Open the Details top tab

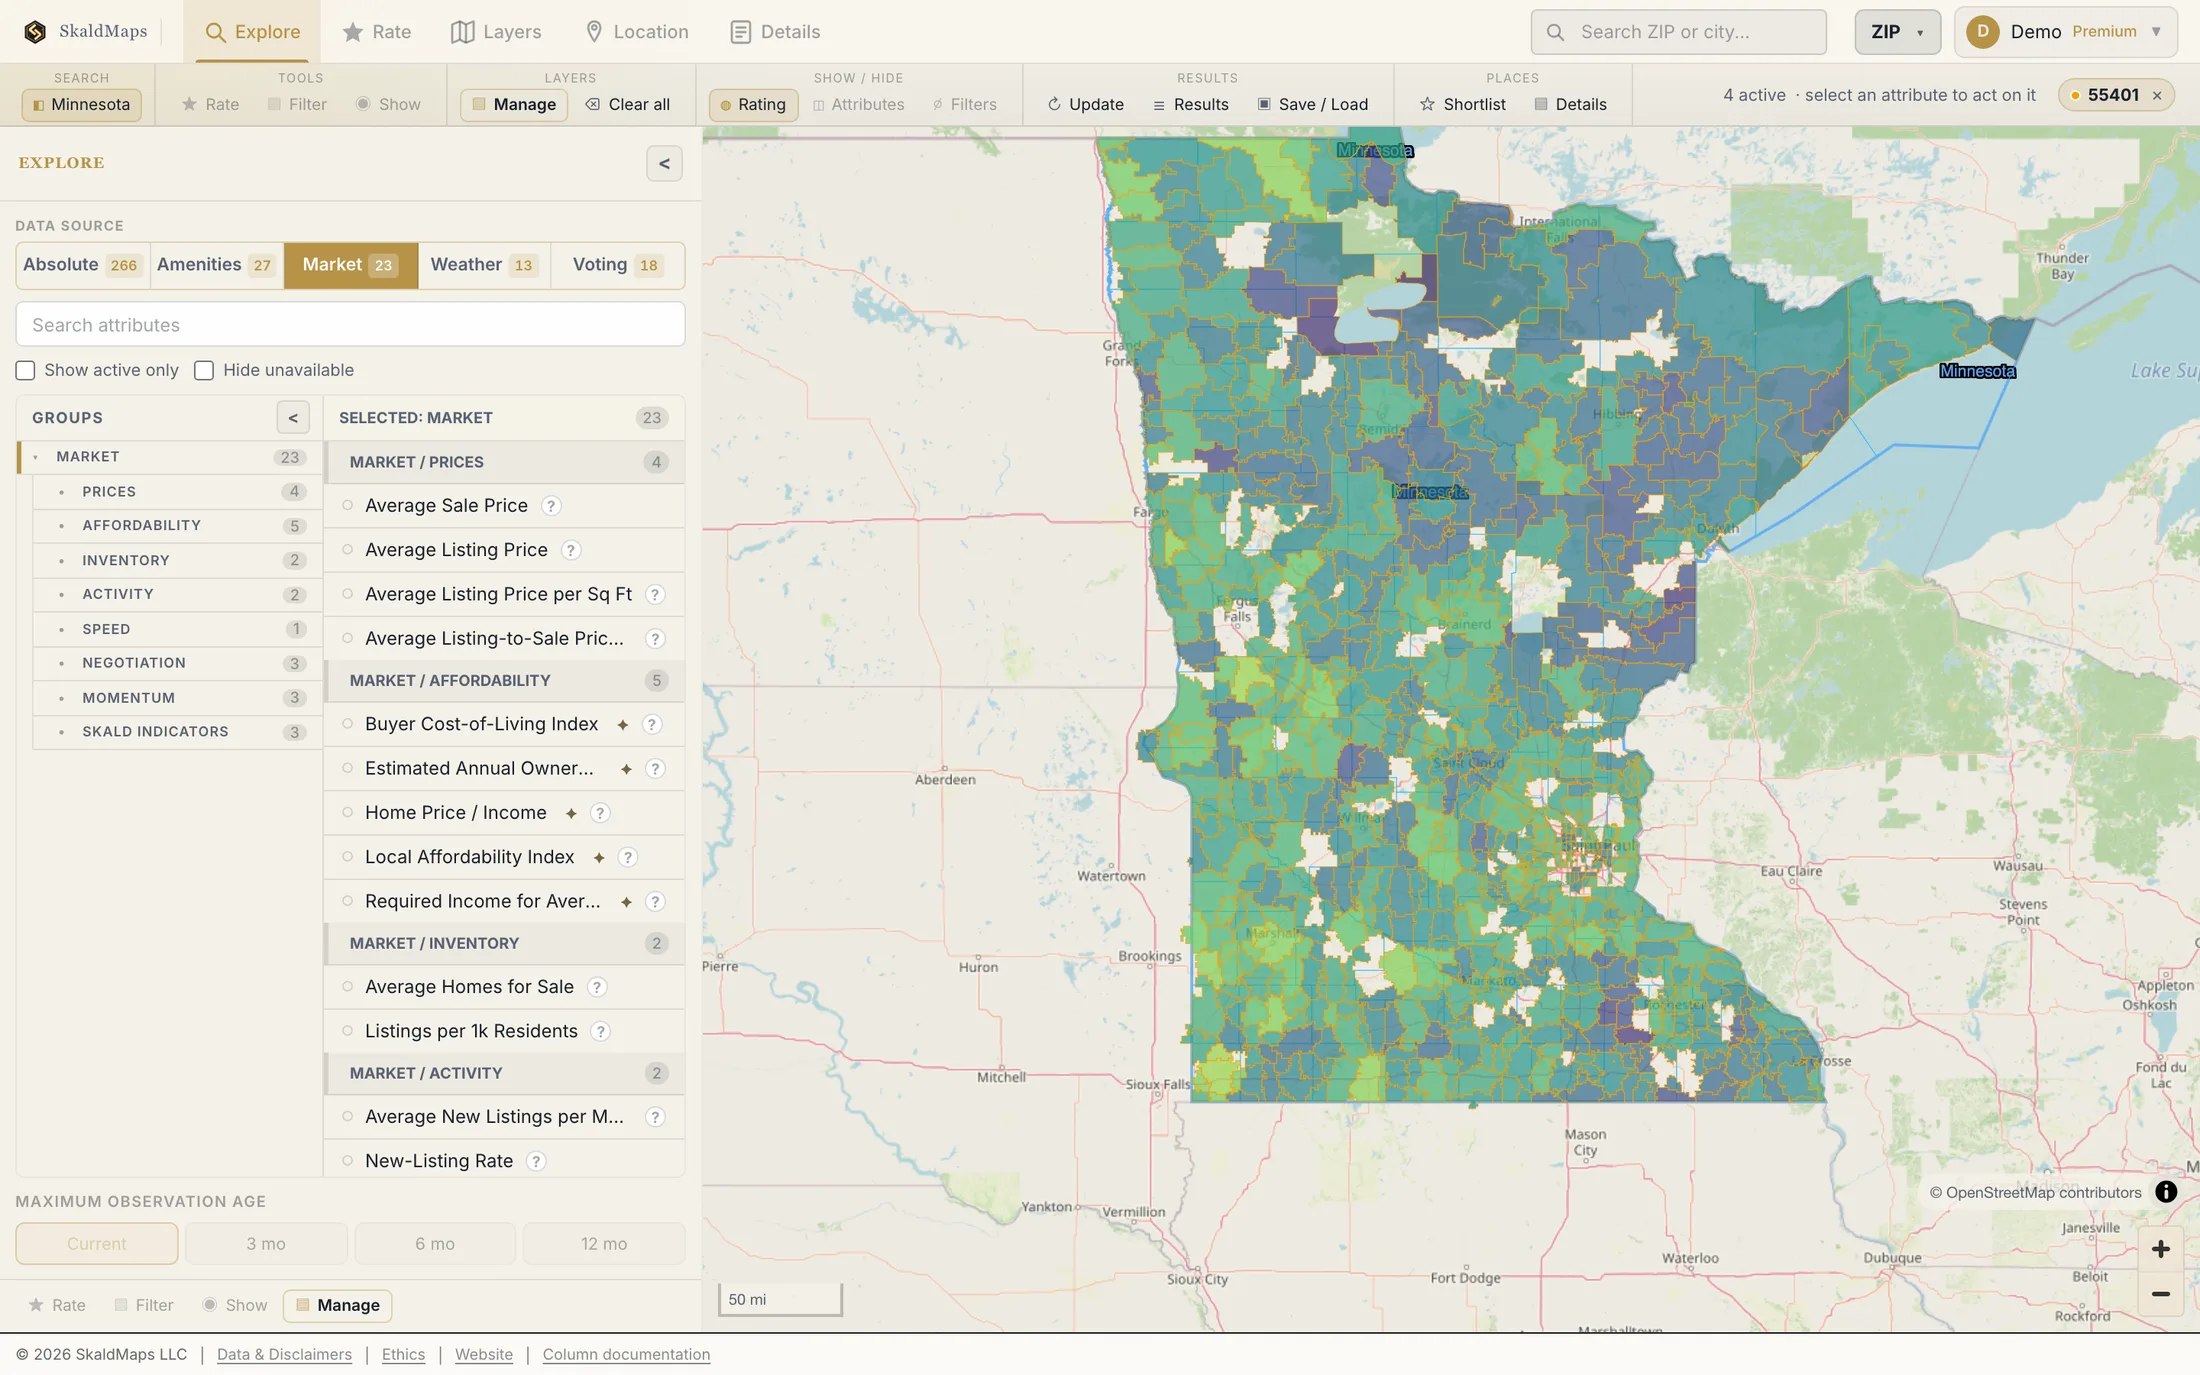(x=775, y=32)
